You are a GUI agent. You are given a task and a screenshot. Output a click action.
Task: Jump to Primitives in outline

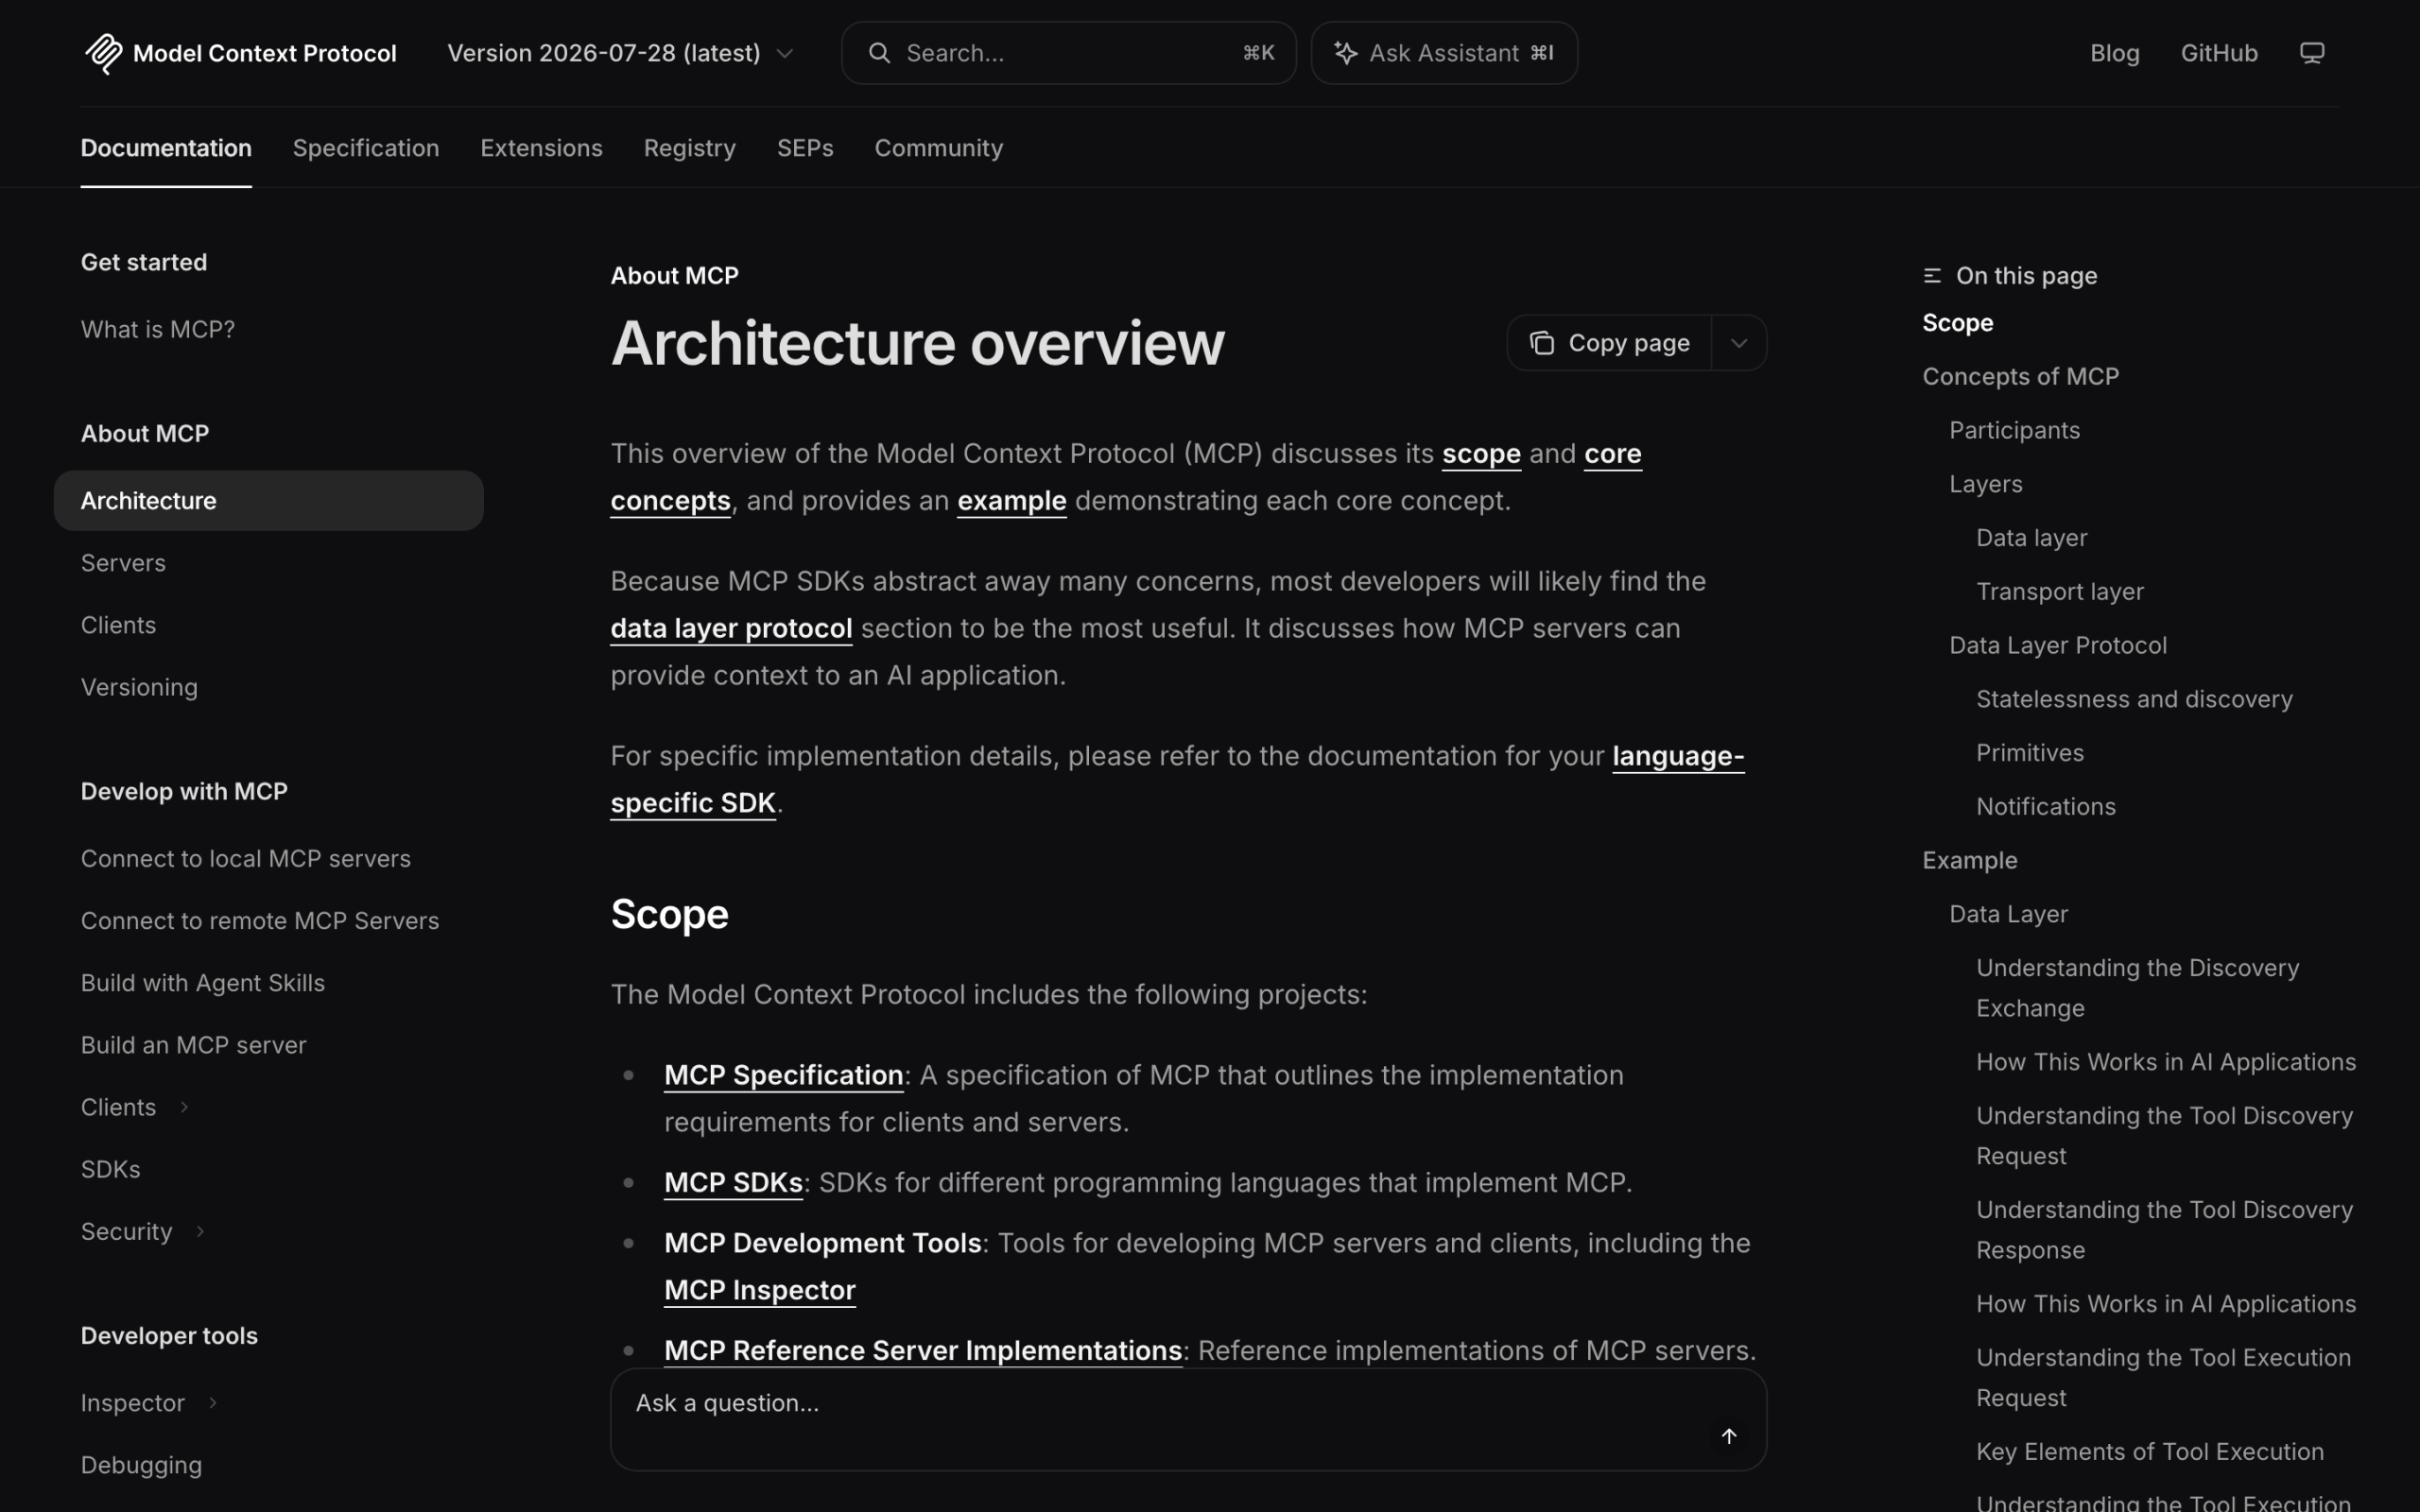2029,753
